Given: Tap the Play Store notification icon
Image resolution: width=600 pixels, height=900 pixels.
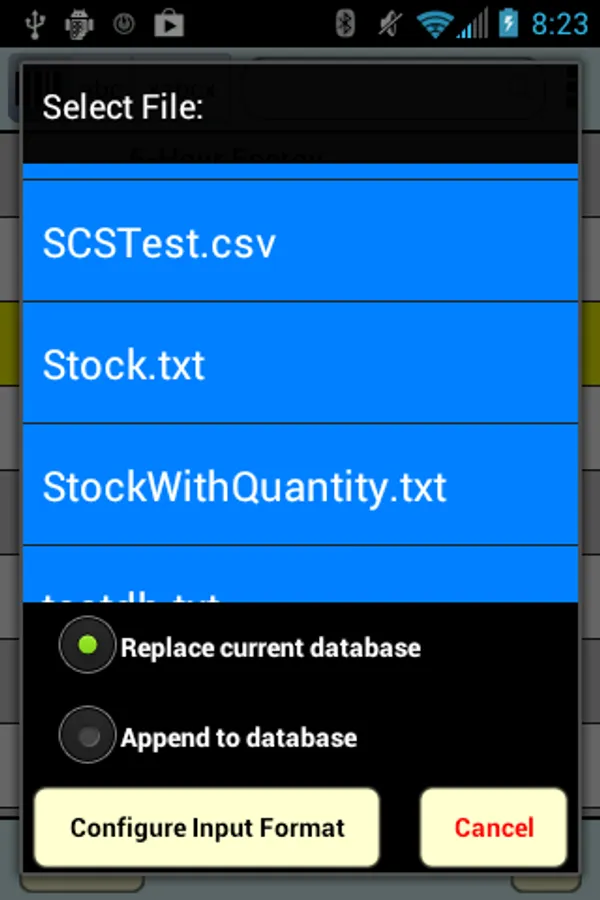Looking at the screenshot, I should pos(169,22).
